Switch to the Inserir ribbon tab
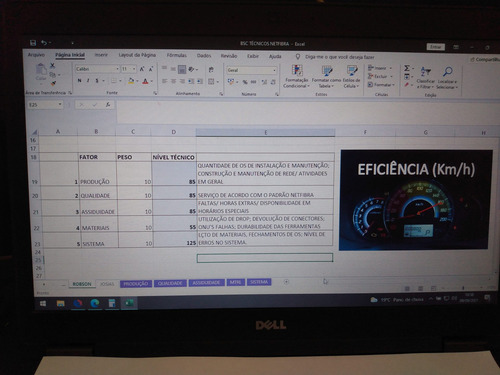 pos(101,55)
